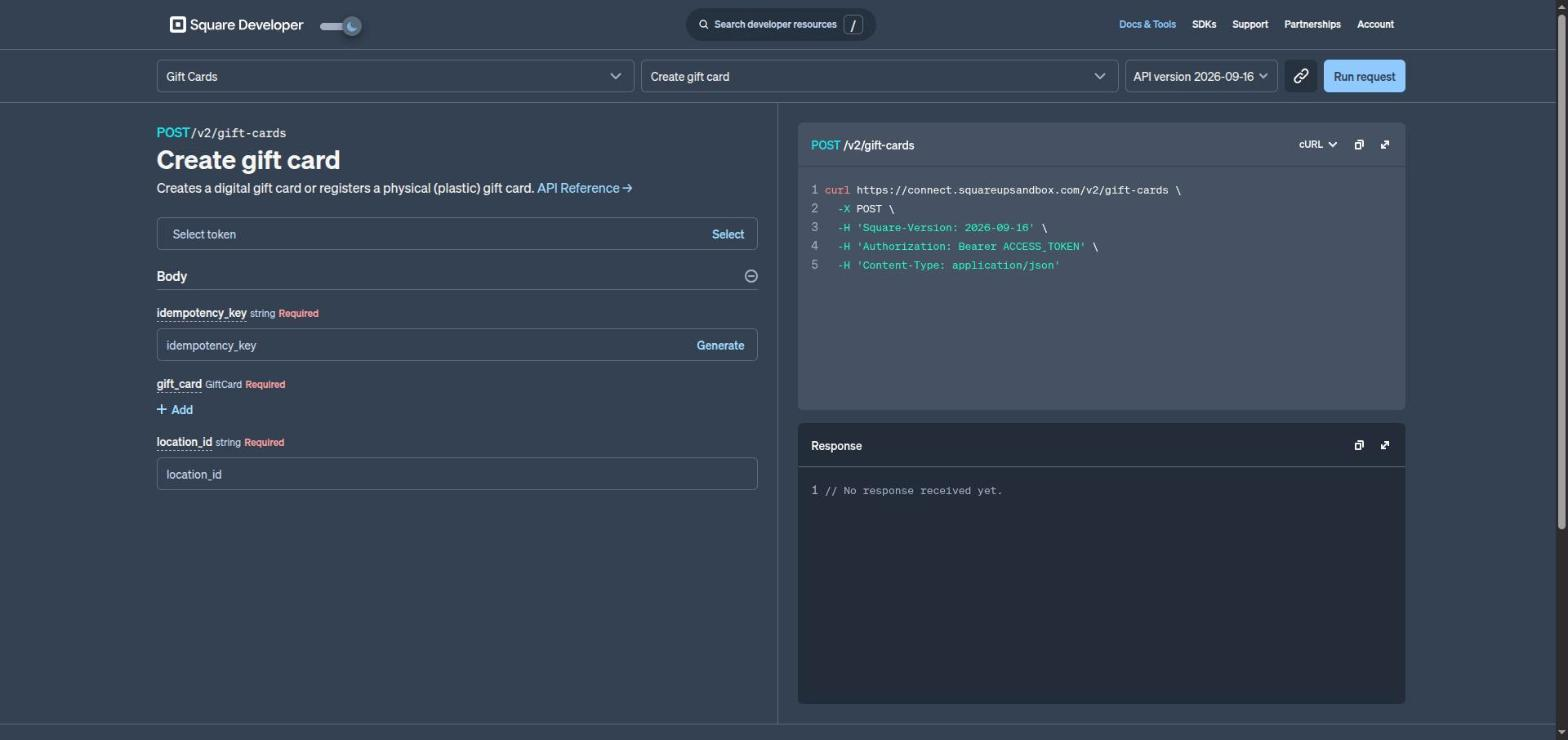The image size is (1568, 740).
Task: Click the Square-Version header line
Action: [942, 228]
